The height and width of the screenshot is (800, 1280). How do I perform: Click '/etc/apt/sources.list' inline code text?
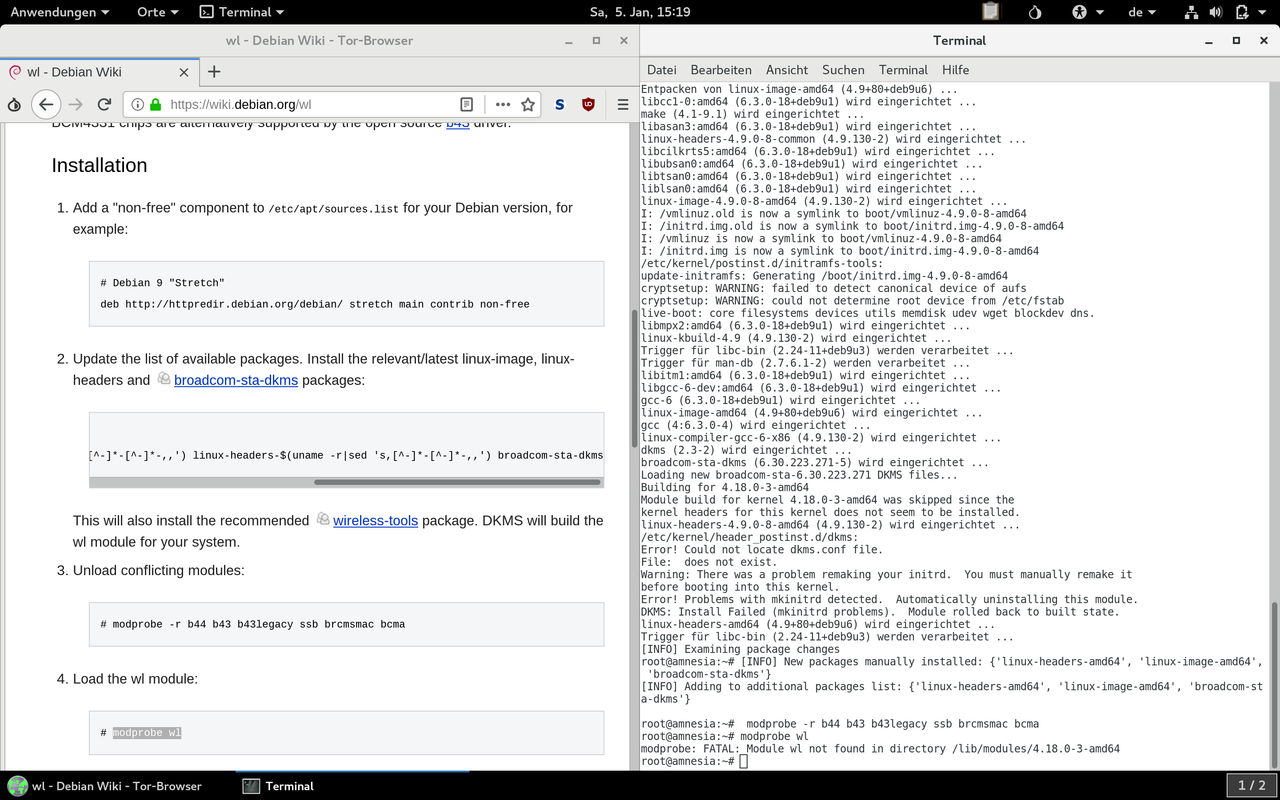(333, 209)
